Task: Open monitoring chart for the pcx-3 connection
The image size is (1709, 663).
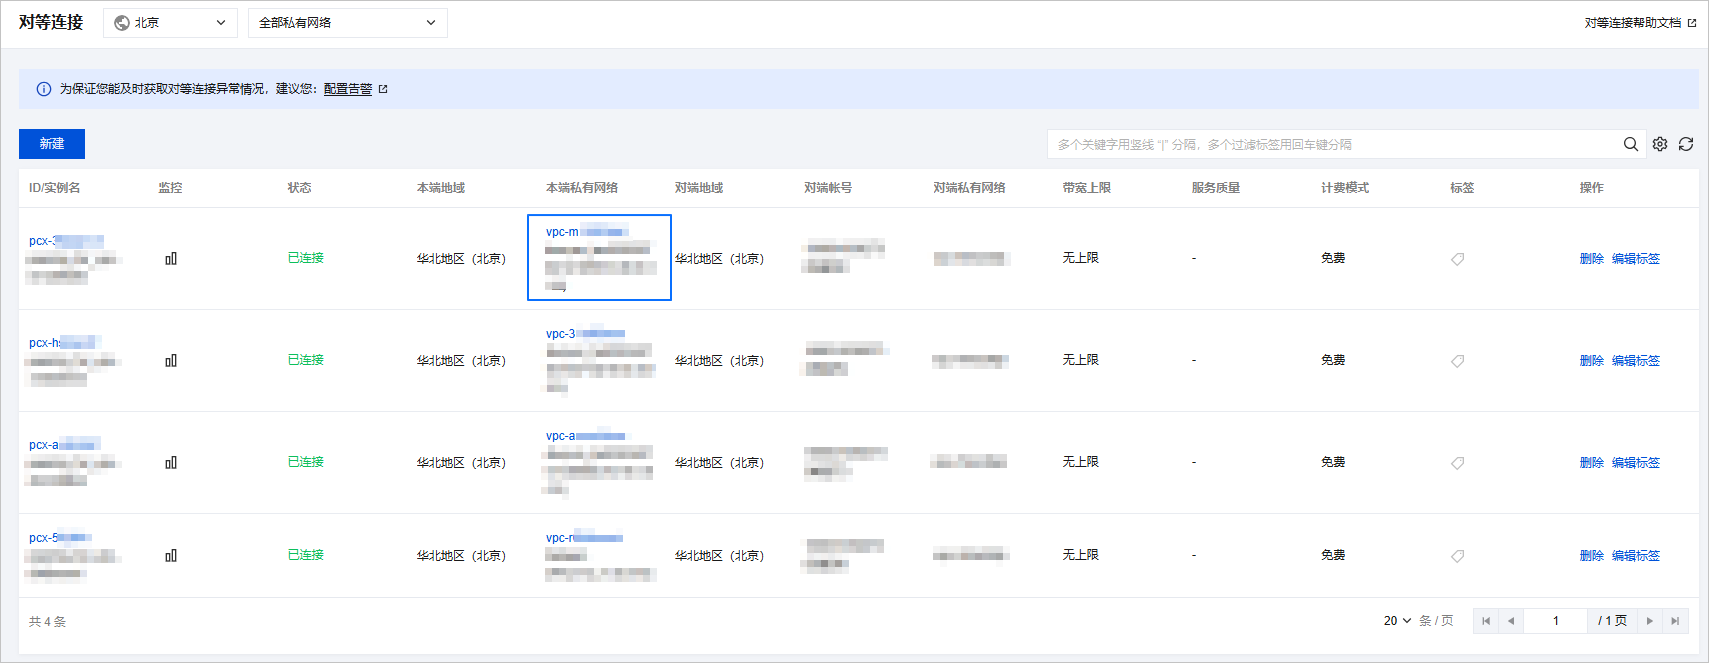Action: tap(171, 258)
